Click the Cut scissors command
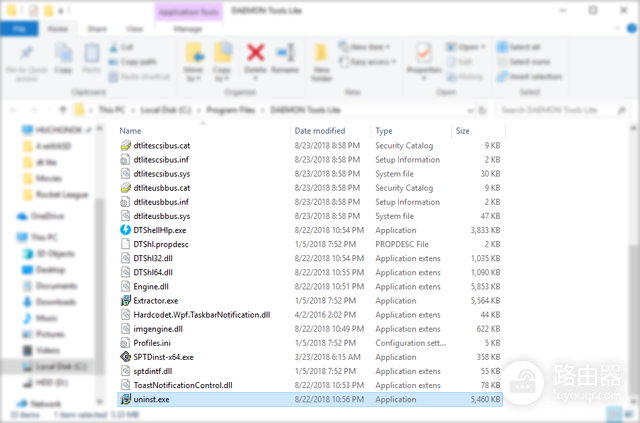Image resolution: width=640 pixels, height=423 pixels. pyautogui.click(x=121, y=47)
